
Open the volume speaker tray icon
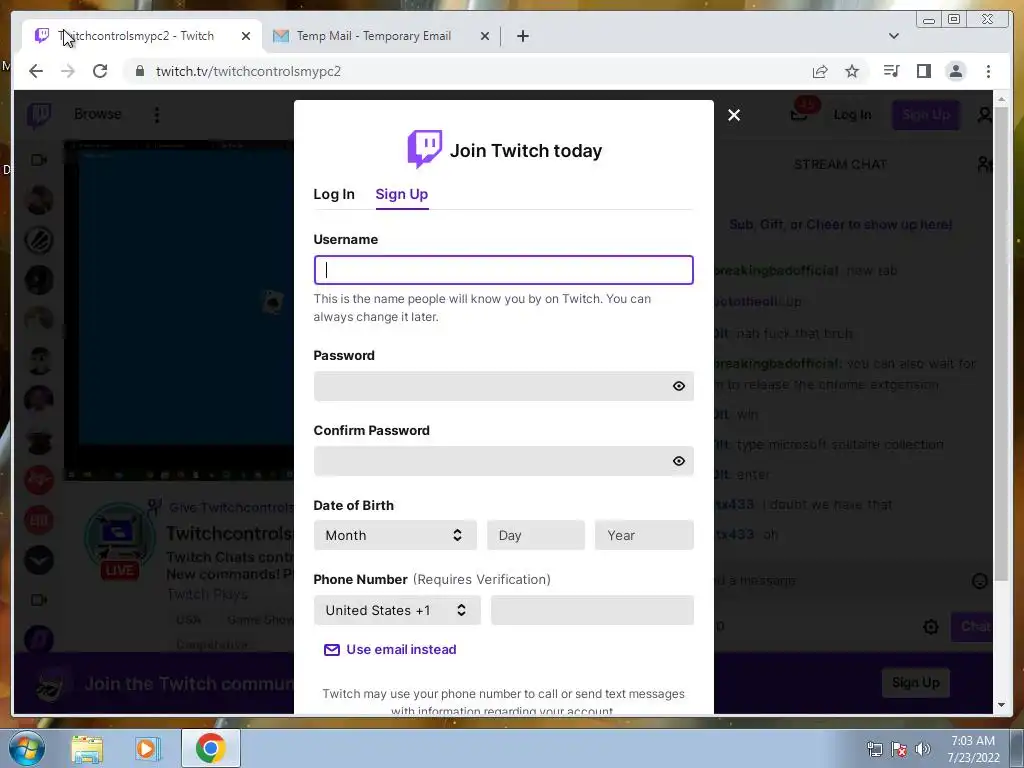click(922, 749)
